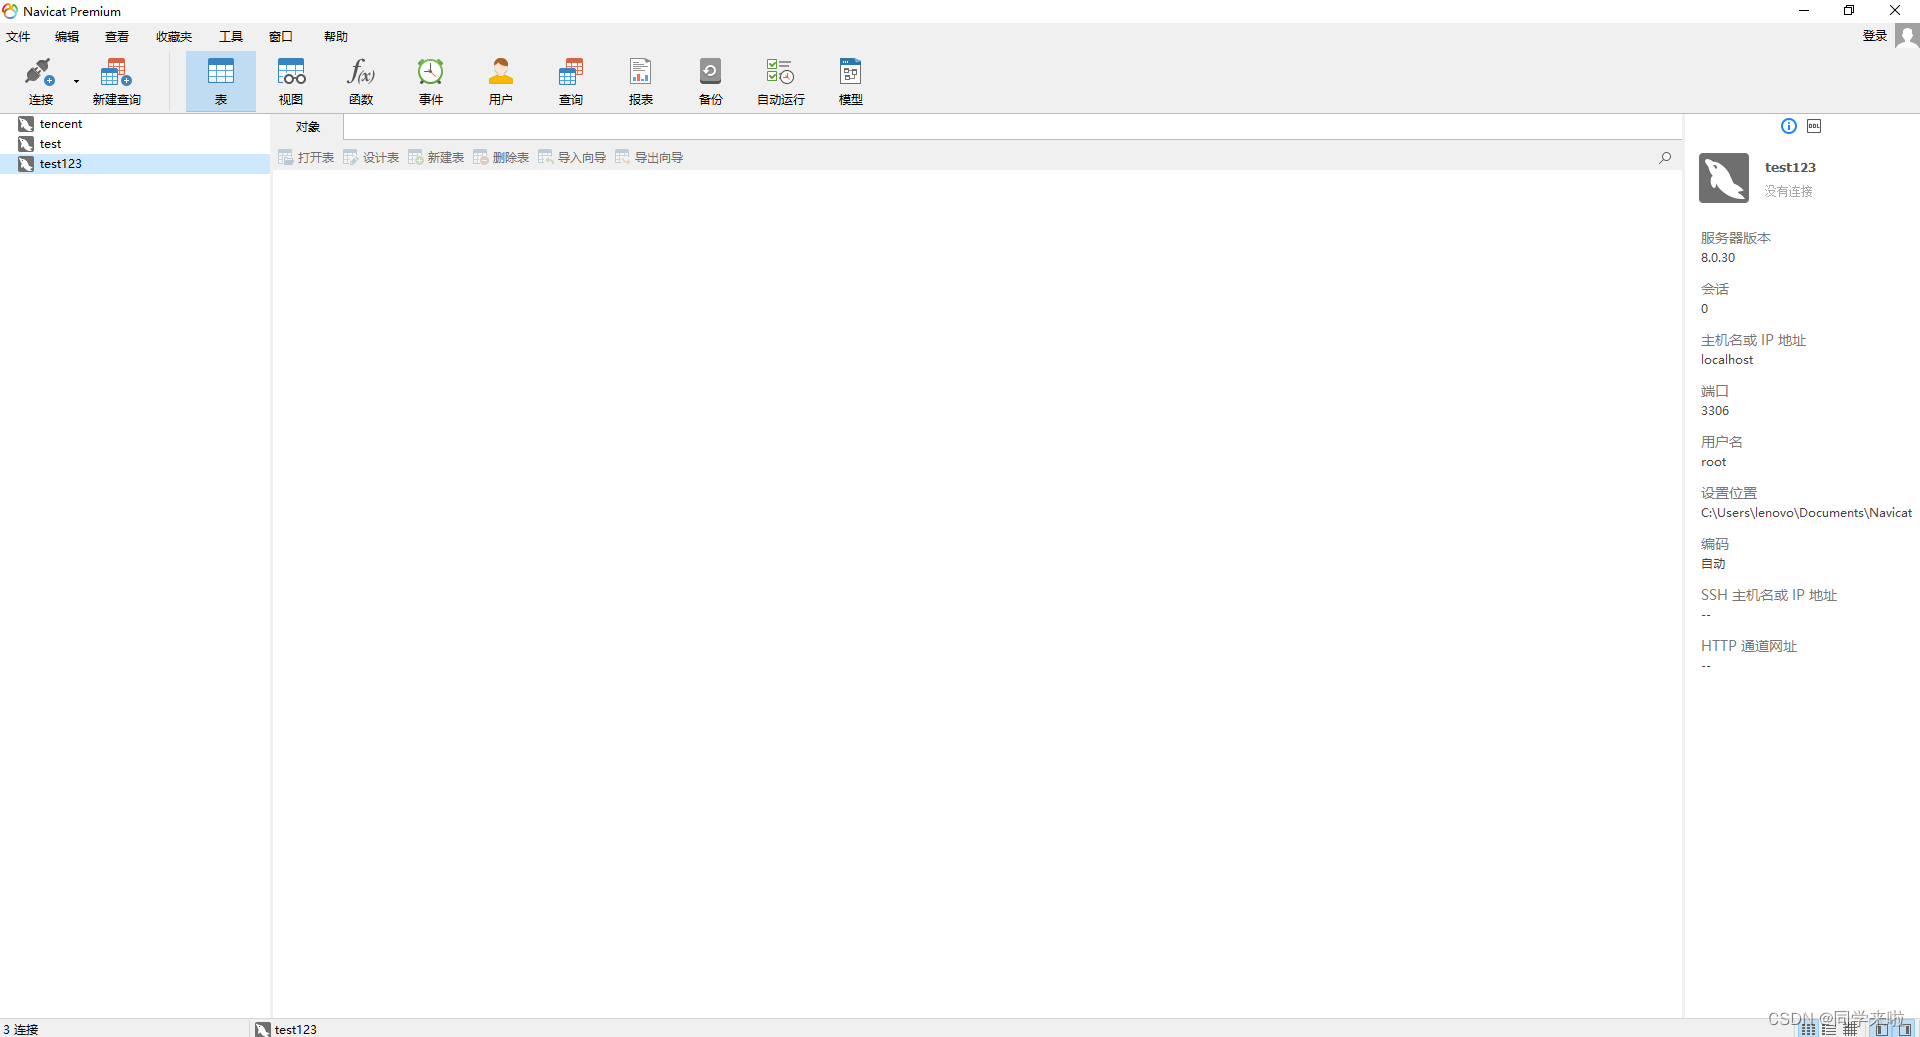
Task: Open the 工具 (Tools) menu
Action: 231,37
